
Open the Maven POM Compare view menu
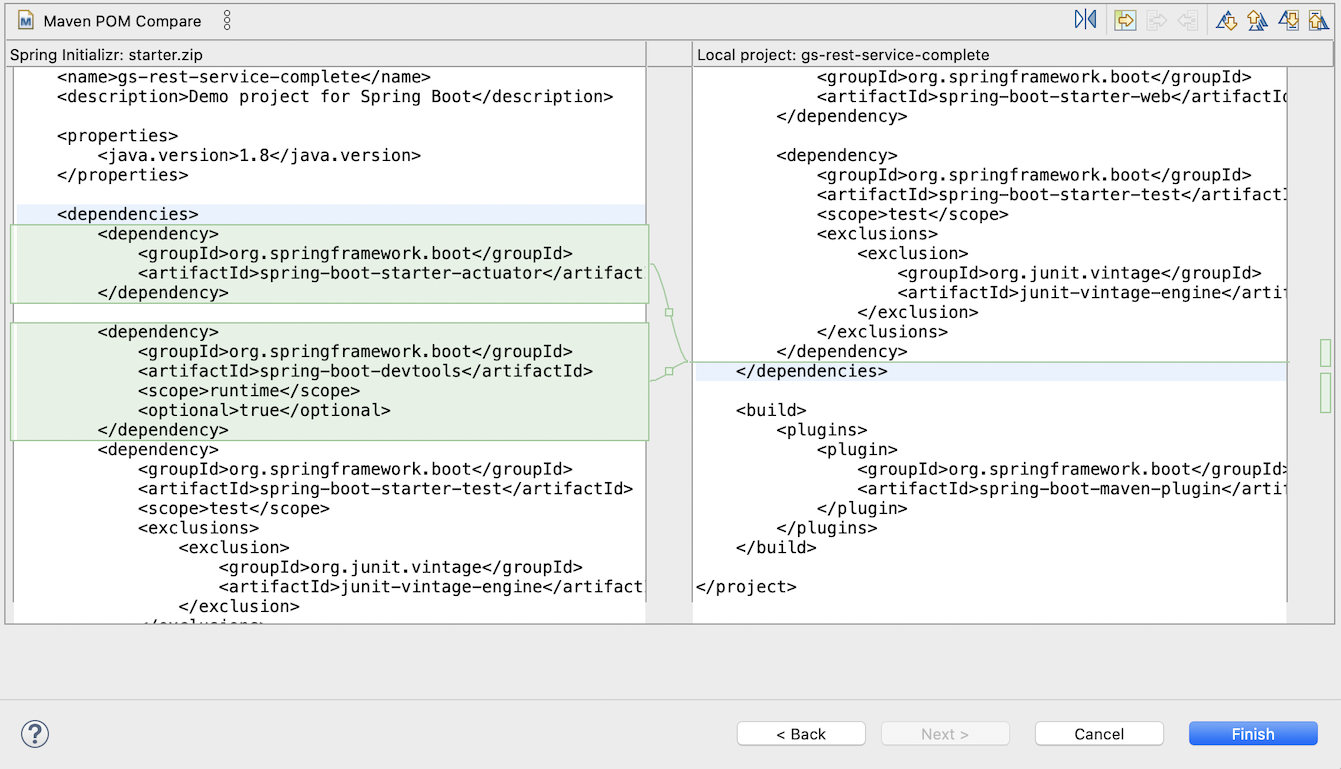tap(227, 20)
